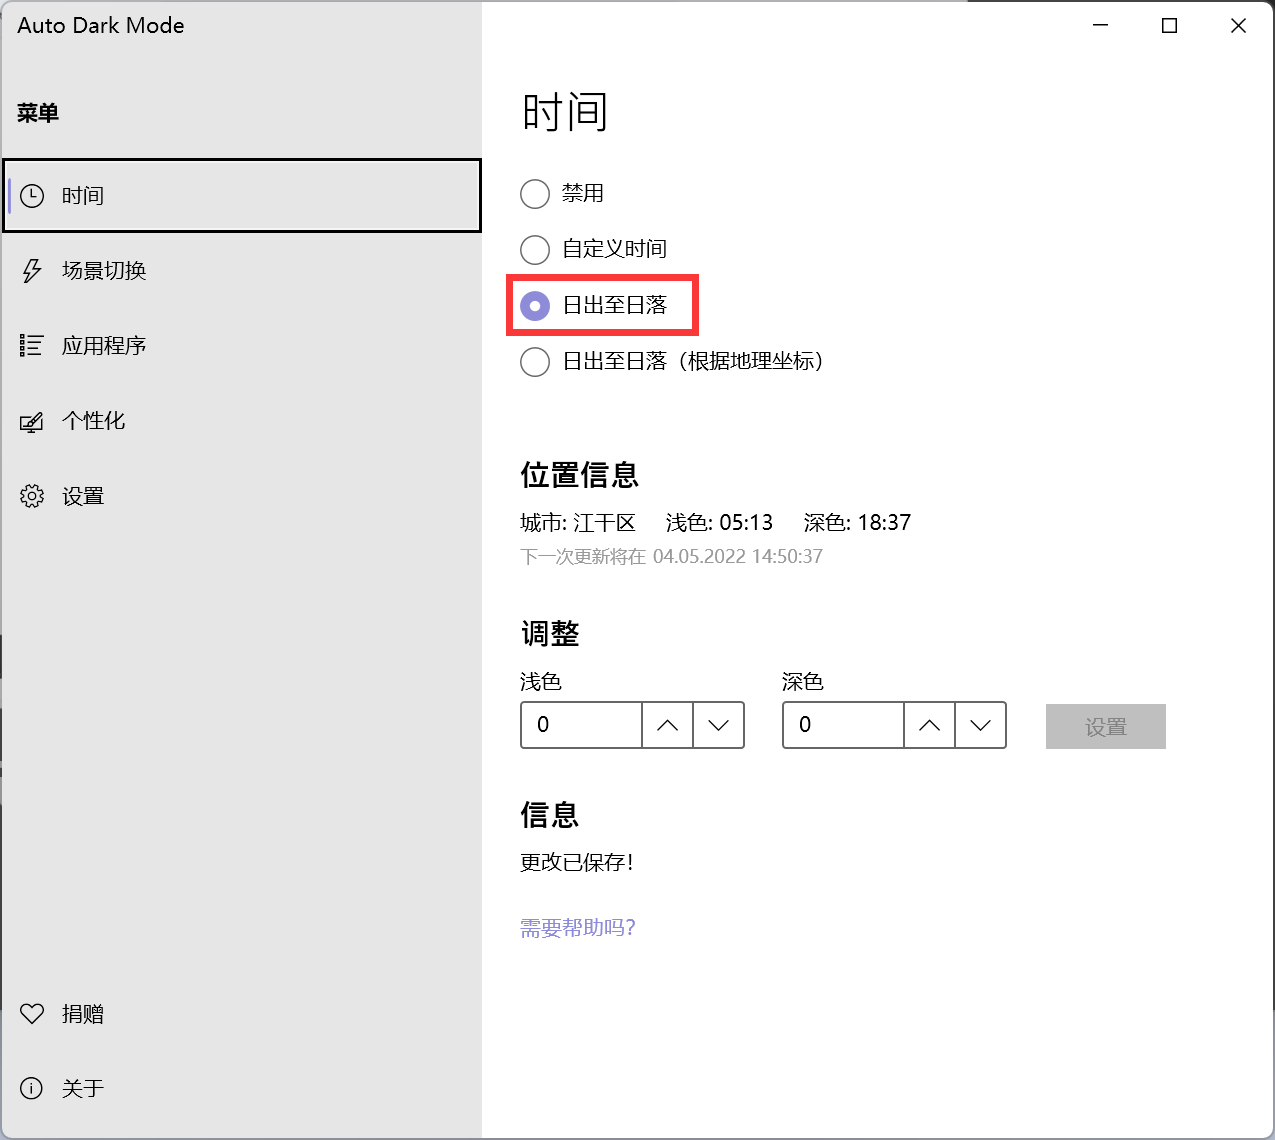Image resolution: width=1275 pixels, height=1140 pixels.
Task: Click the list icon for 应用程序
Action: [32, 346]
